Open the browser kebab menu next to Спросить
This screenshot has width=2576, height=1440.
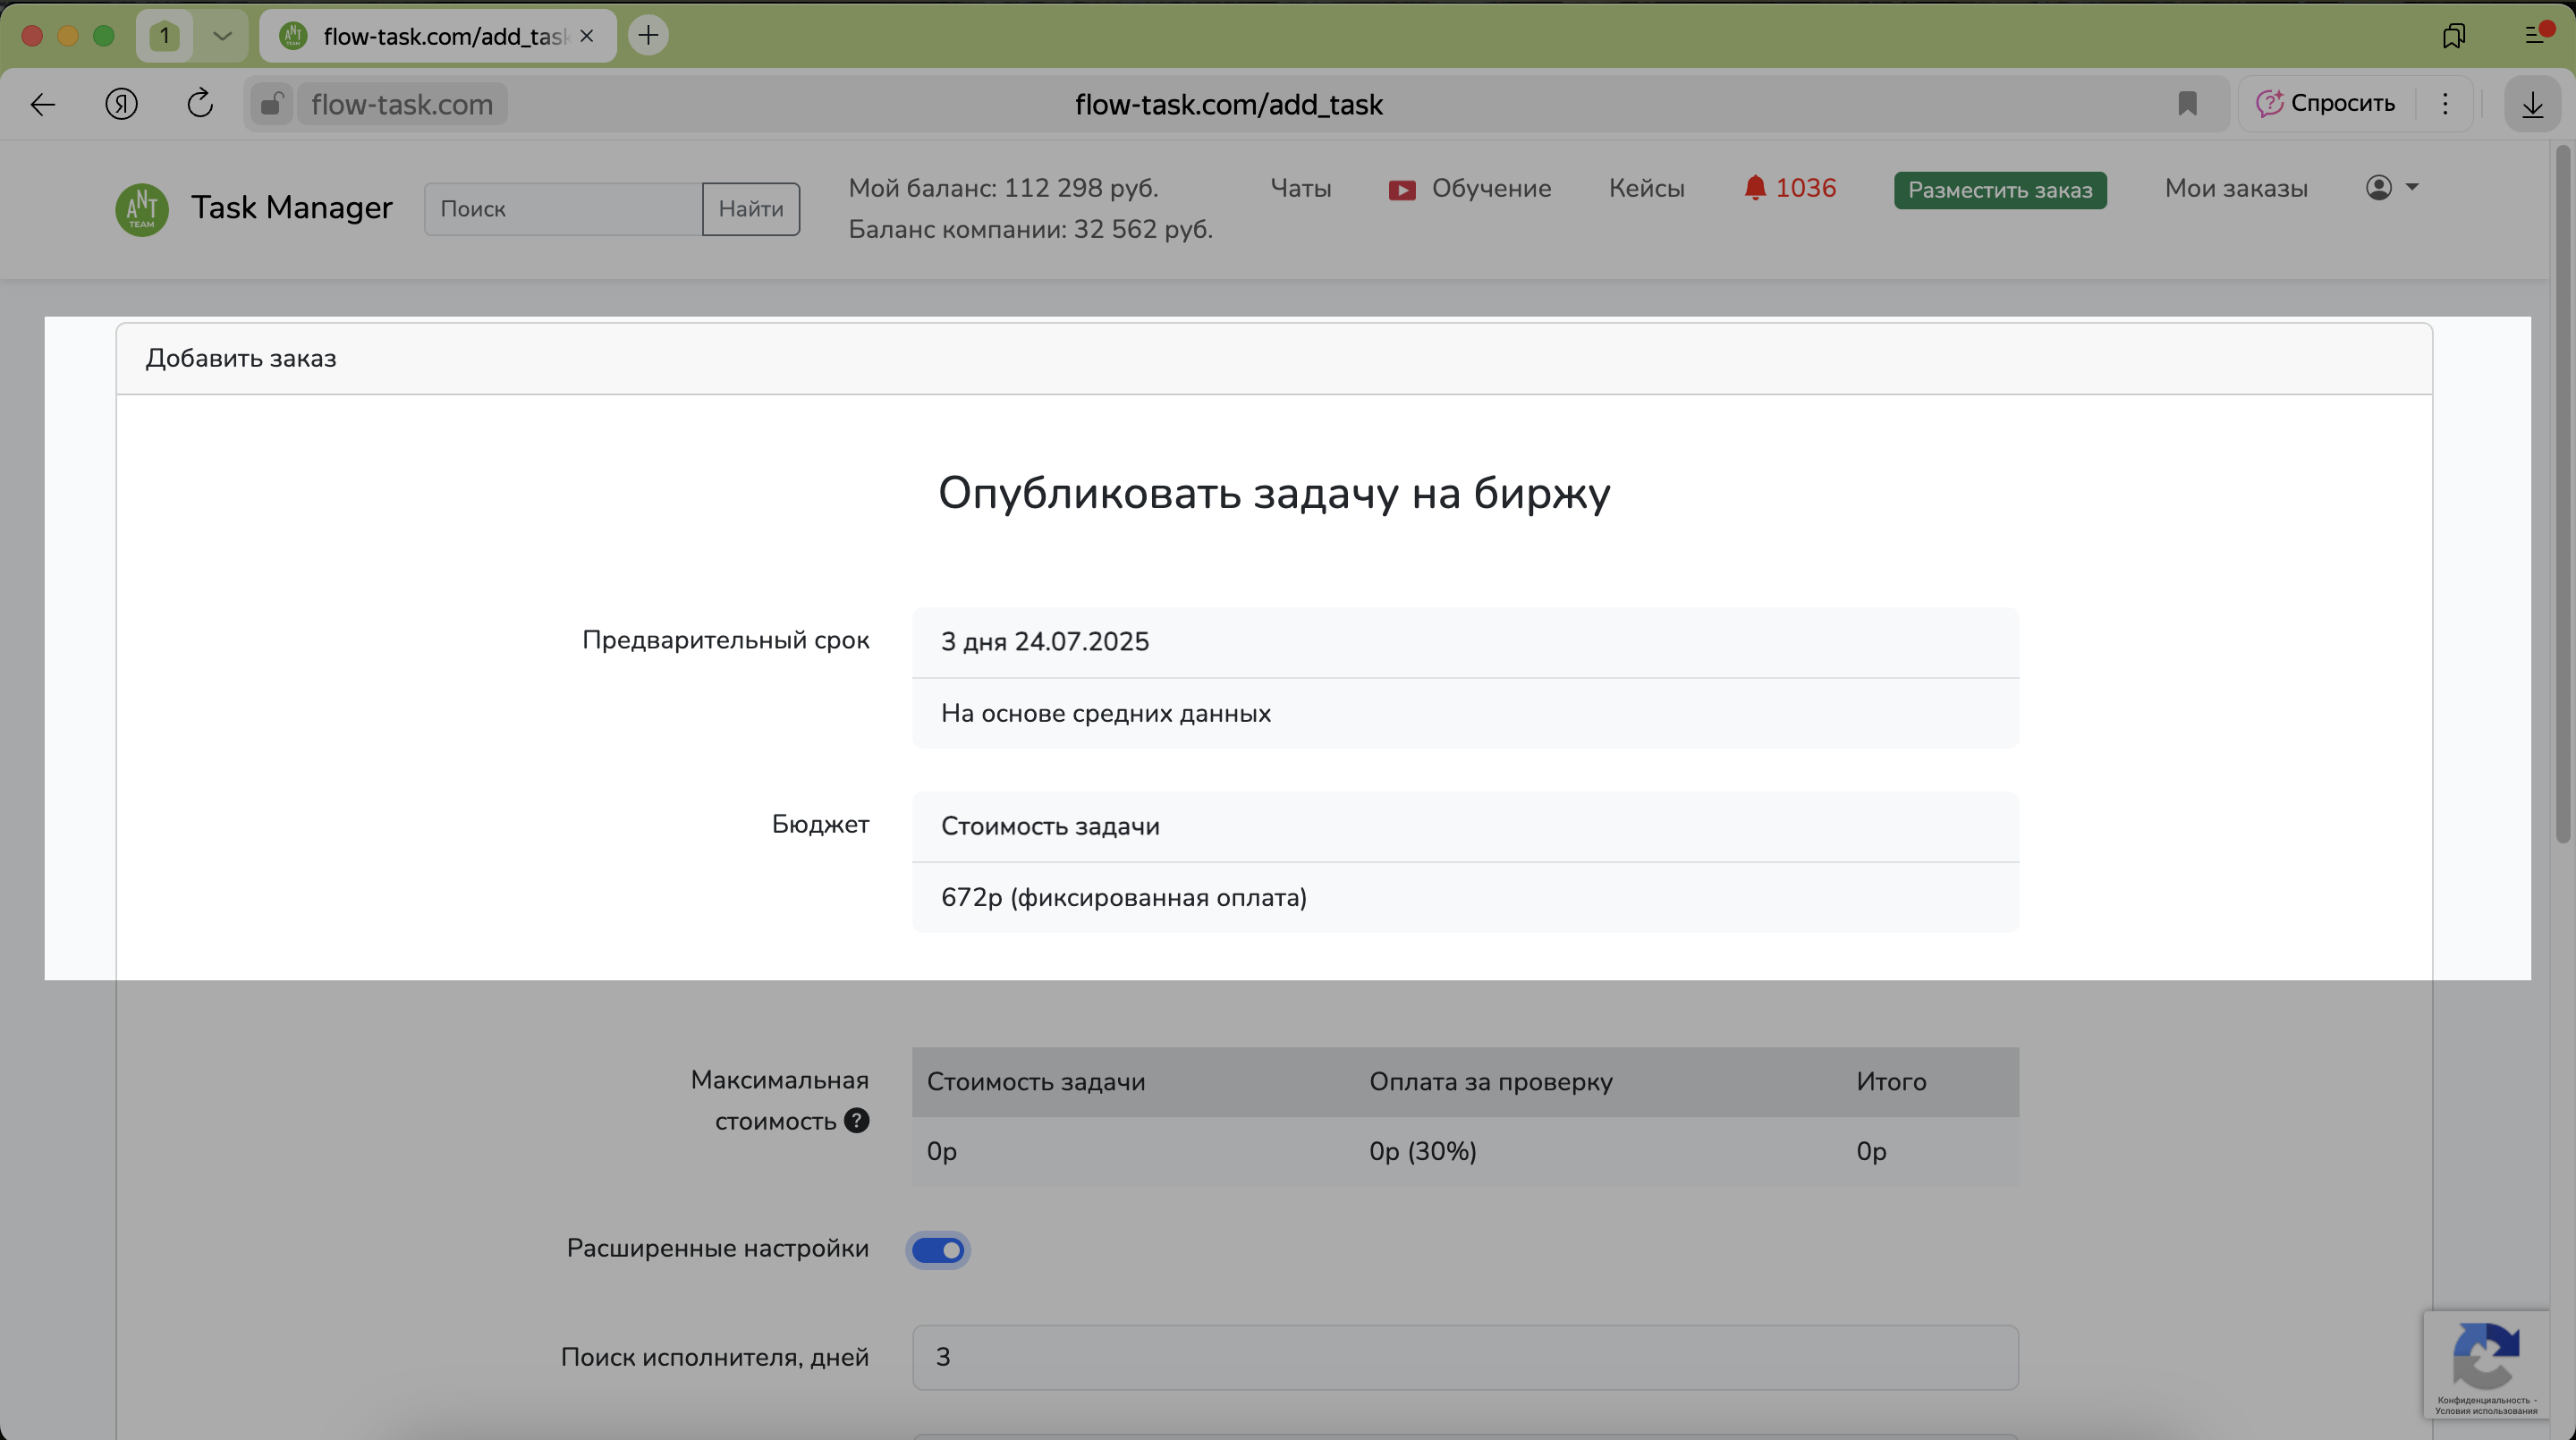(2445, 104)
